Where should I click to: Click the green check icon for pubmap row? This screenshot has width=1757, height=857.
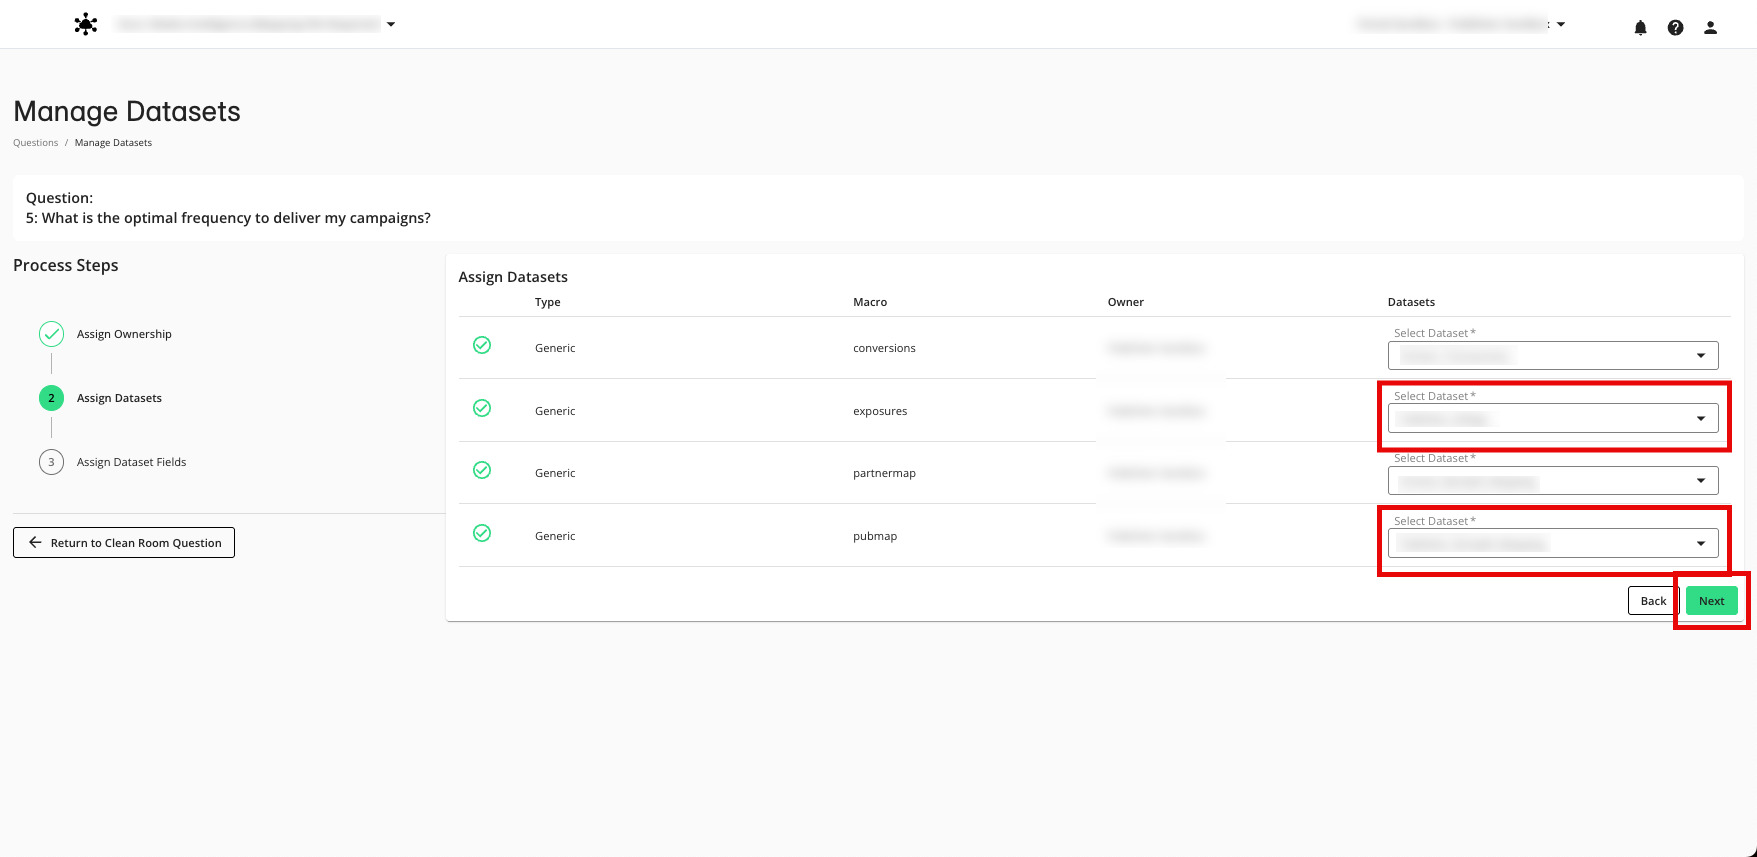tap(482, 533)
